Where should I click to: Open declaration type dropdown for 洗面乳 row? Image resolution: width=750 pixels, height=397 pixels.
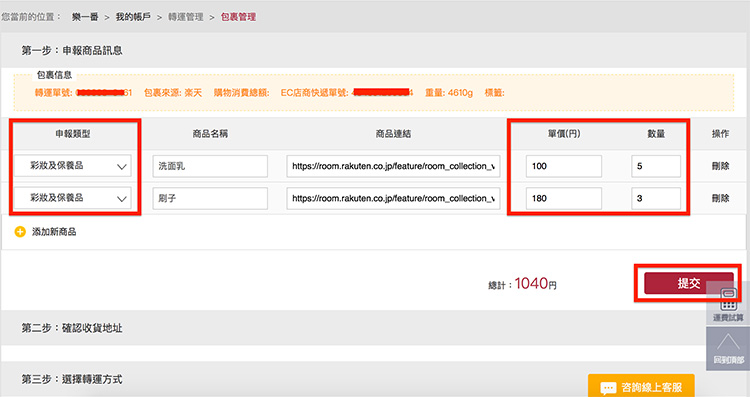[73, 166]
